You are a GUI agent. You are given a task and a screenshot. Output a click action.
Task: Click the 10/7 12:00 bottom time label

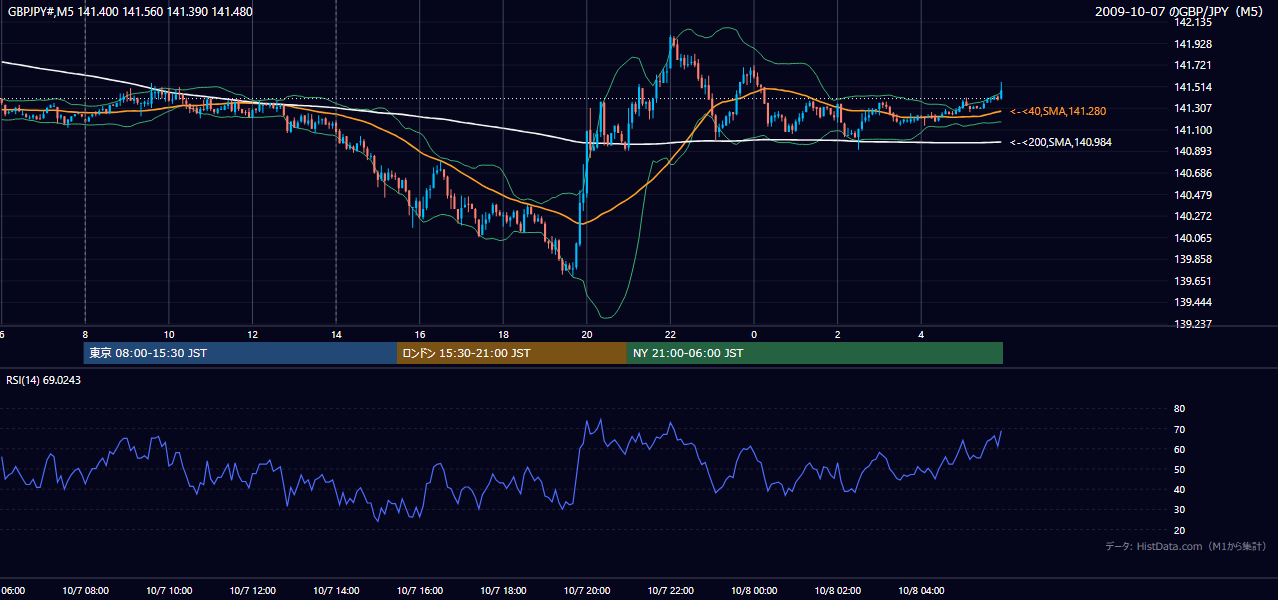click(252, 591)
